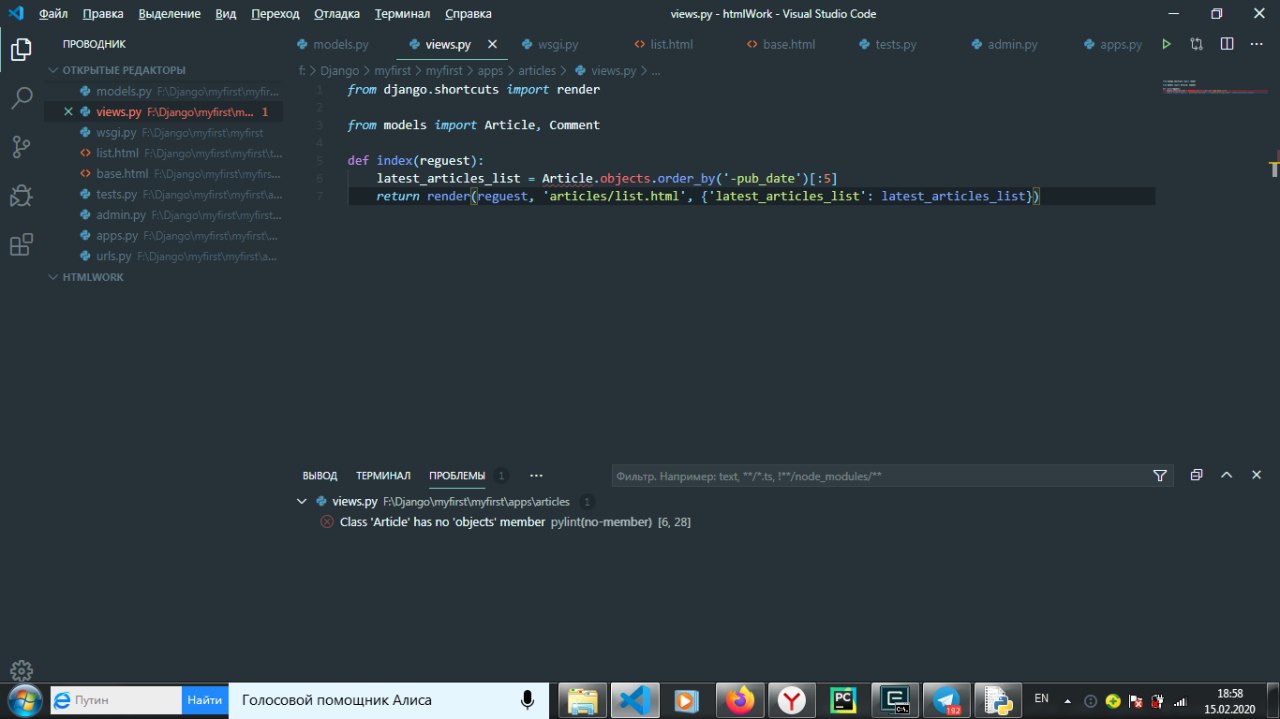Viewport: 1280px width, 719px height.
Task: Open panel overflow ellipsis next to Проблемы
Action: click(536, 476)
